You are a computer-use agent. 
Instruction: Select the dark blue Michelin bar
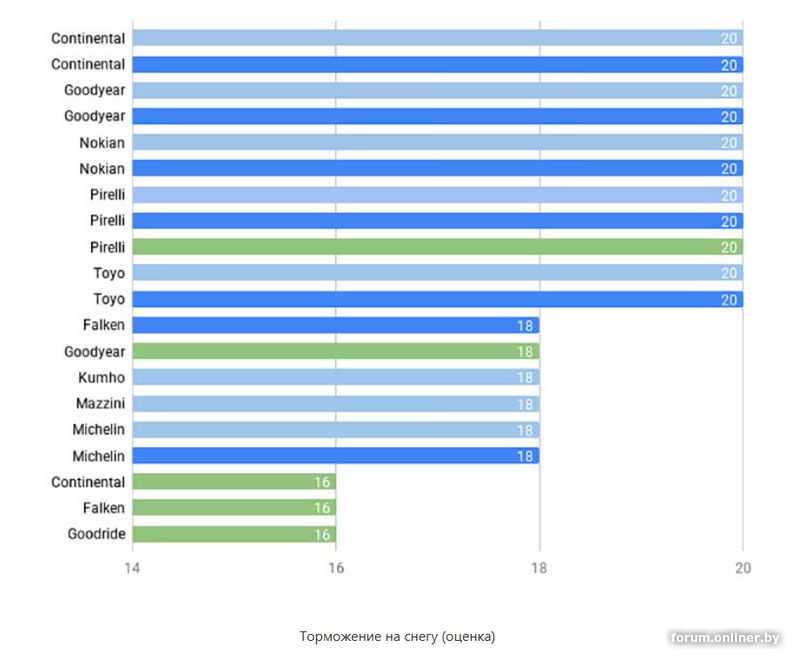(335, 456)
